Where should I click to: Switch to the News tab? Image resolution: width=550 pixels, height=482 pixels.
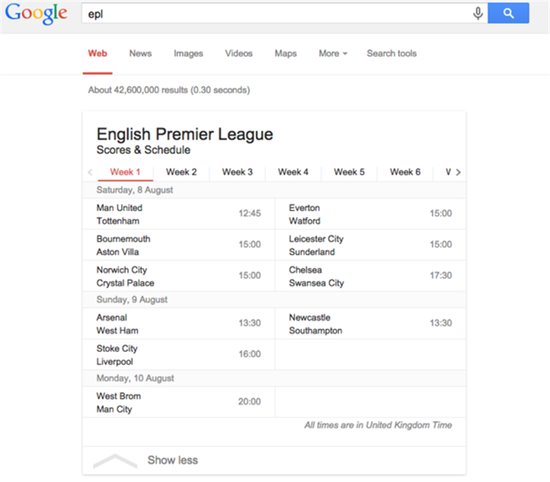click(140, 53)
